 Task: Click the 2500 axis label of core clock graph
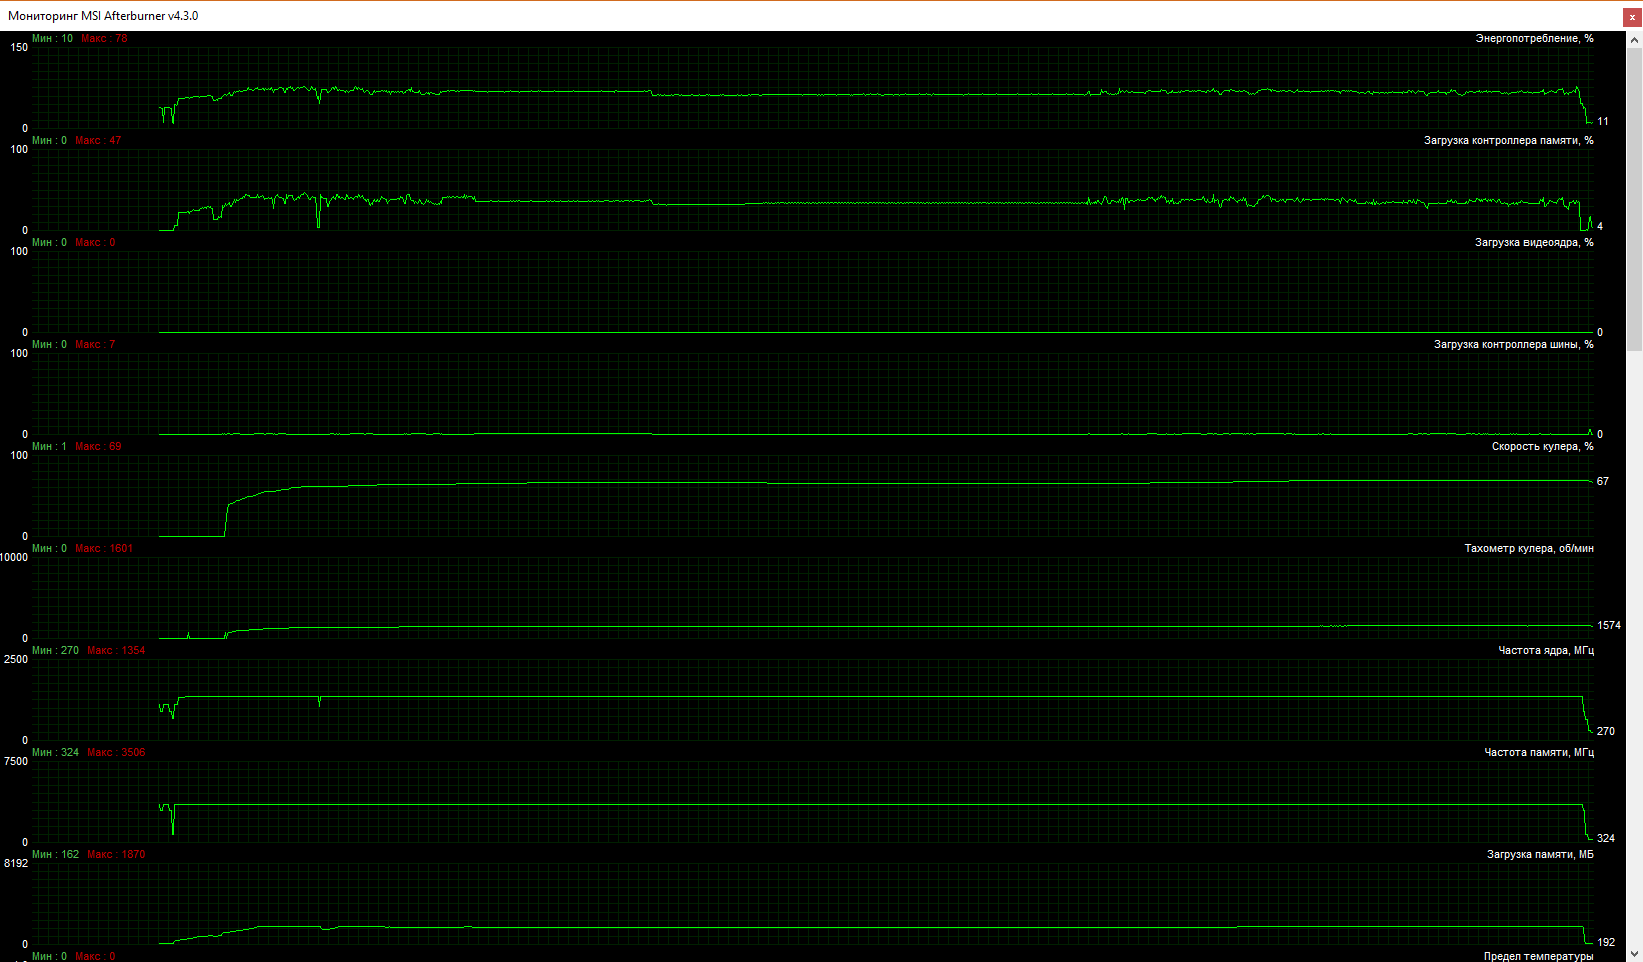click(16, 659)
